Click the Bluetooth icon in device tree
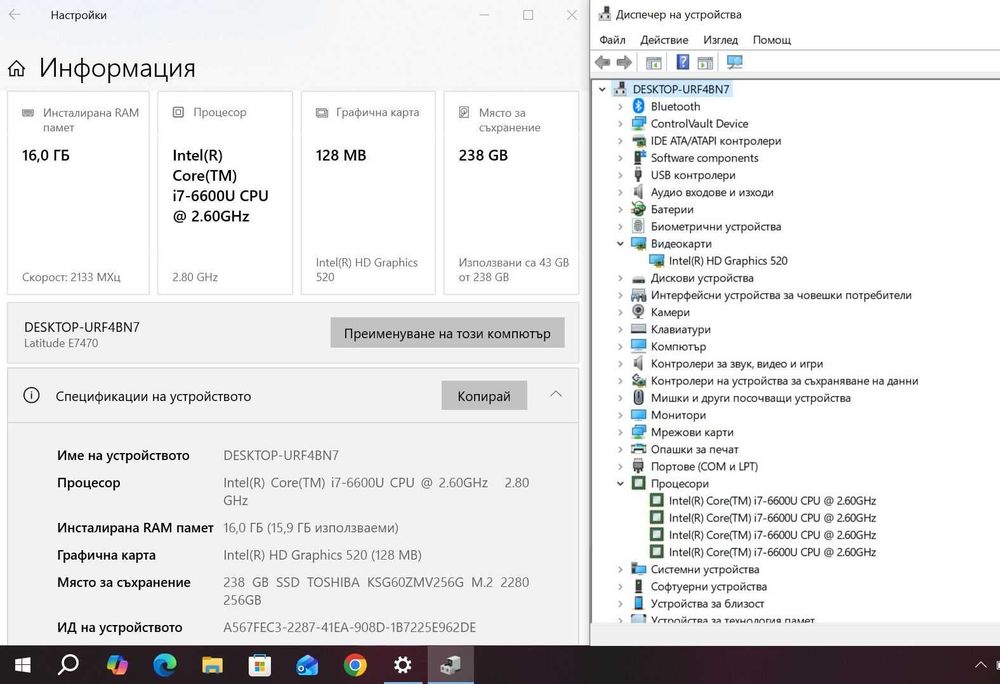Screen dimensions: 1000x684 point(638,106)
